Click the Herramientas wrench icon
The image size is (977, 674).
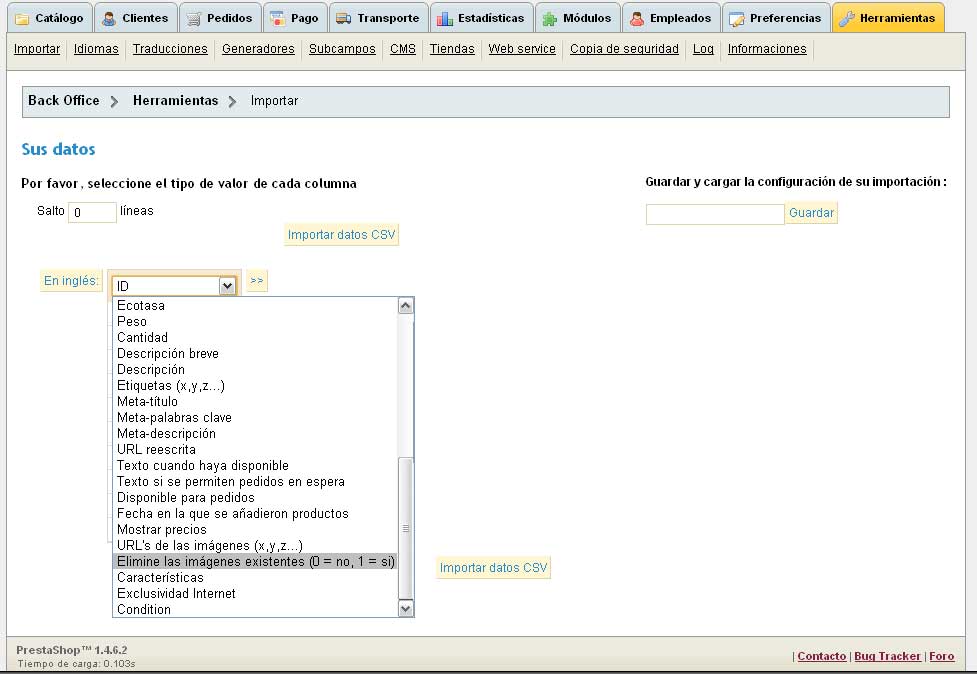pos(847,19)
